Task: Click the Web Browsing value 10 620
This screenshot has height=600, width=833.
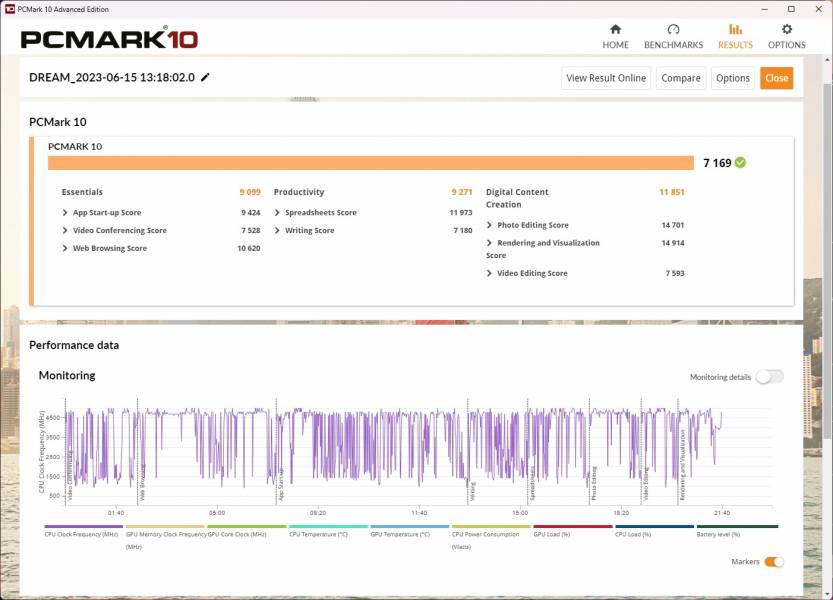Action: 249,248
